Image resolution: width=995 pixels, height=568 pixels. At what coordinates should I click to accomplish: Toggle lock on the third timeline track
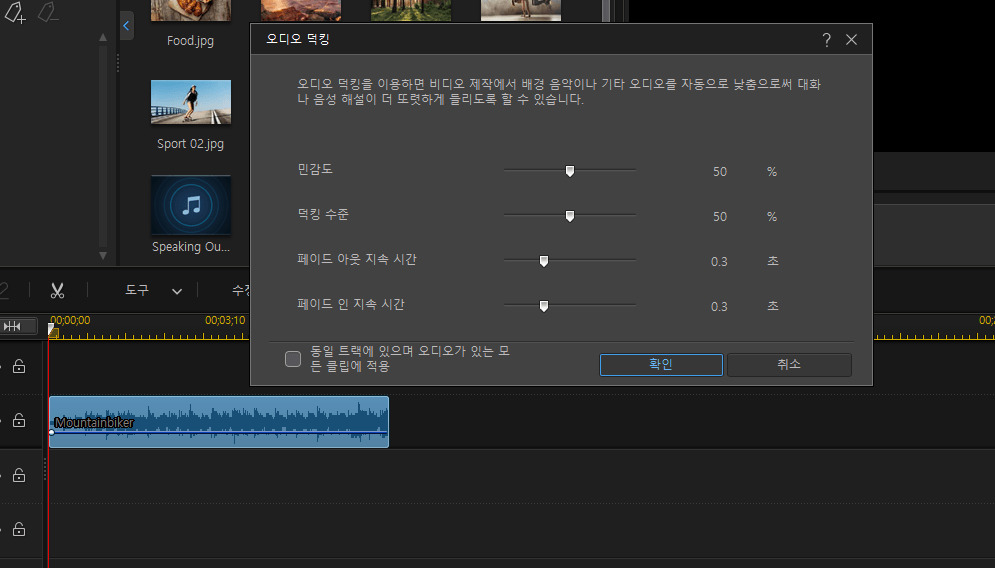19,475
